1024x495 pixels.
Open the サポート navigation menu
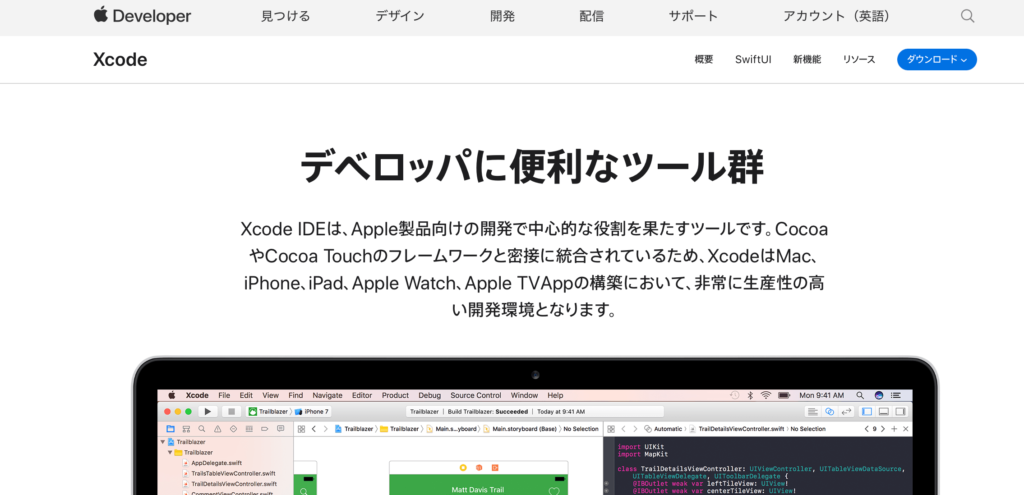[694, 16]
